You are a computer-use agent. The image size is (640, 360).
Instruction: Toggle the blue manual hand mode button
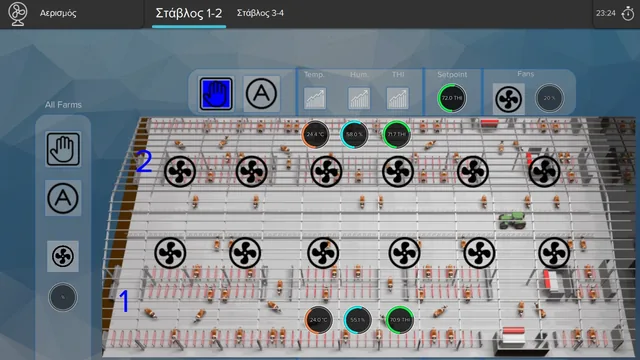coord(216,94)
